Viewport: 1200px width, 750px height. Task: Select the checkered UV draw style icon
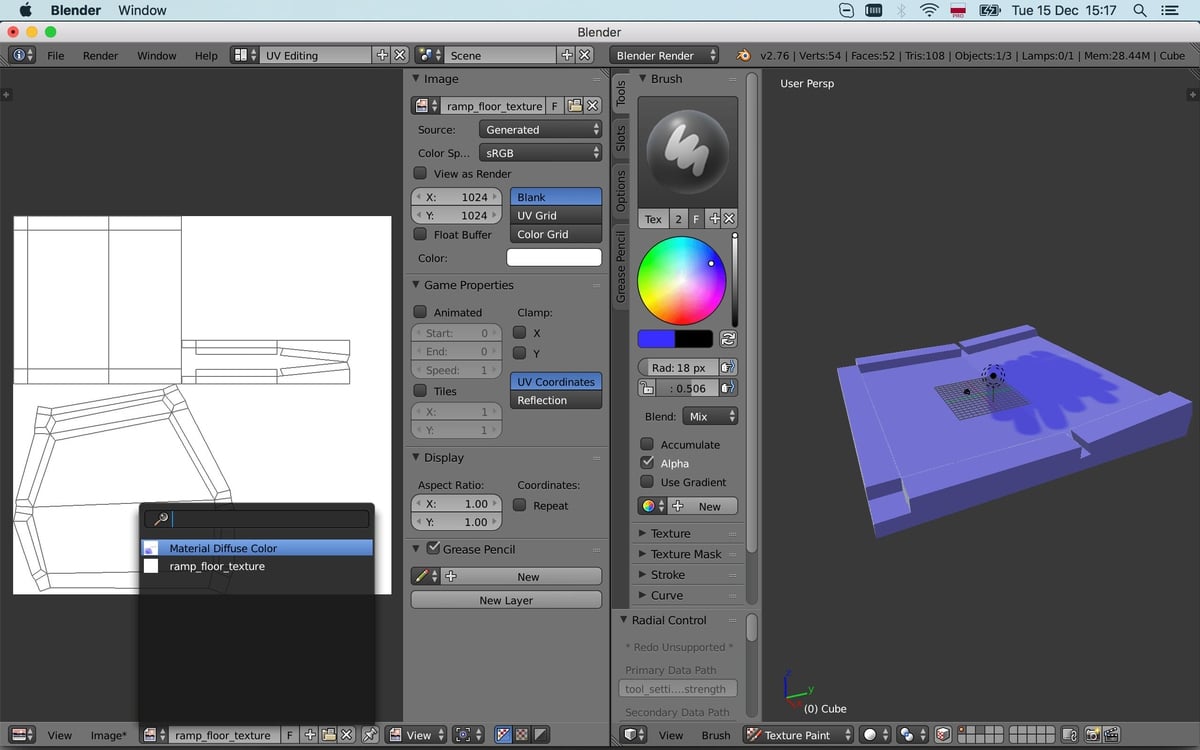coord(520,735)
